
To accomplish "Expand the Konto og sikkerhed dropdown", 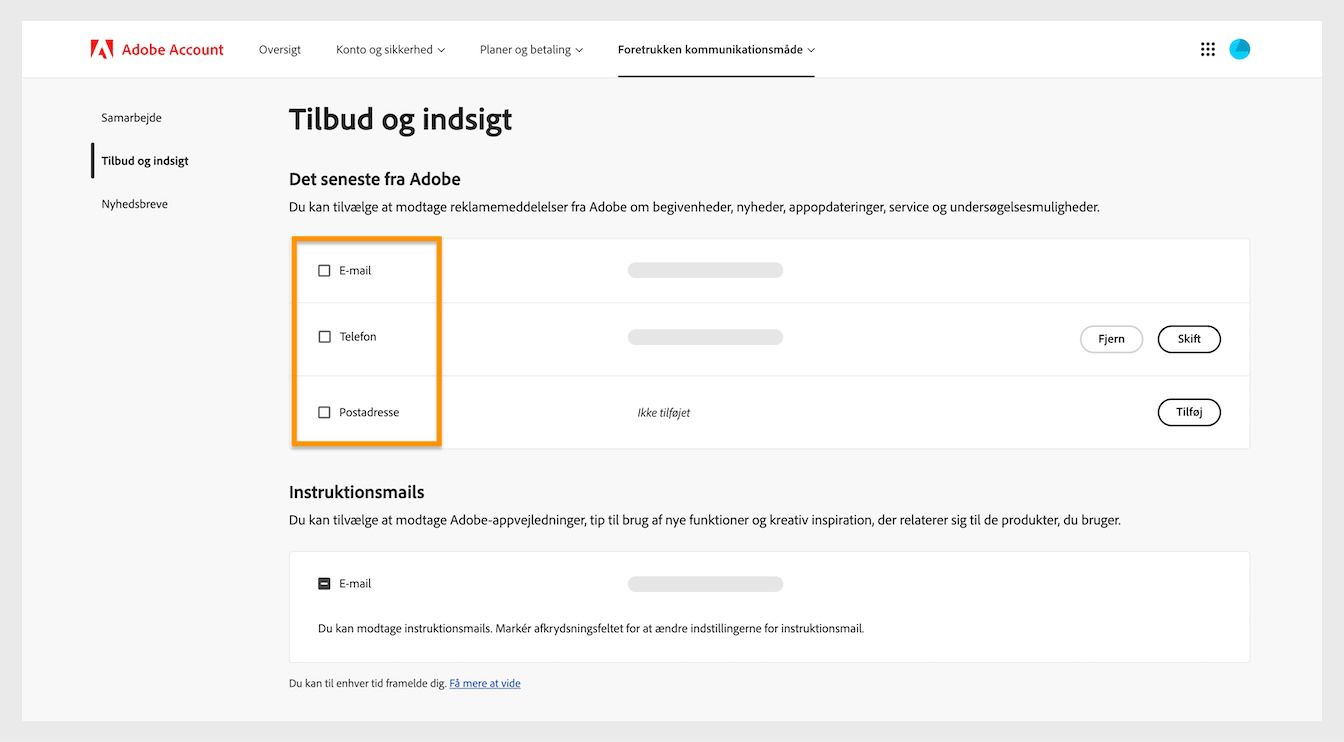I will [x=390, y=48].
